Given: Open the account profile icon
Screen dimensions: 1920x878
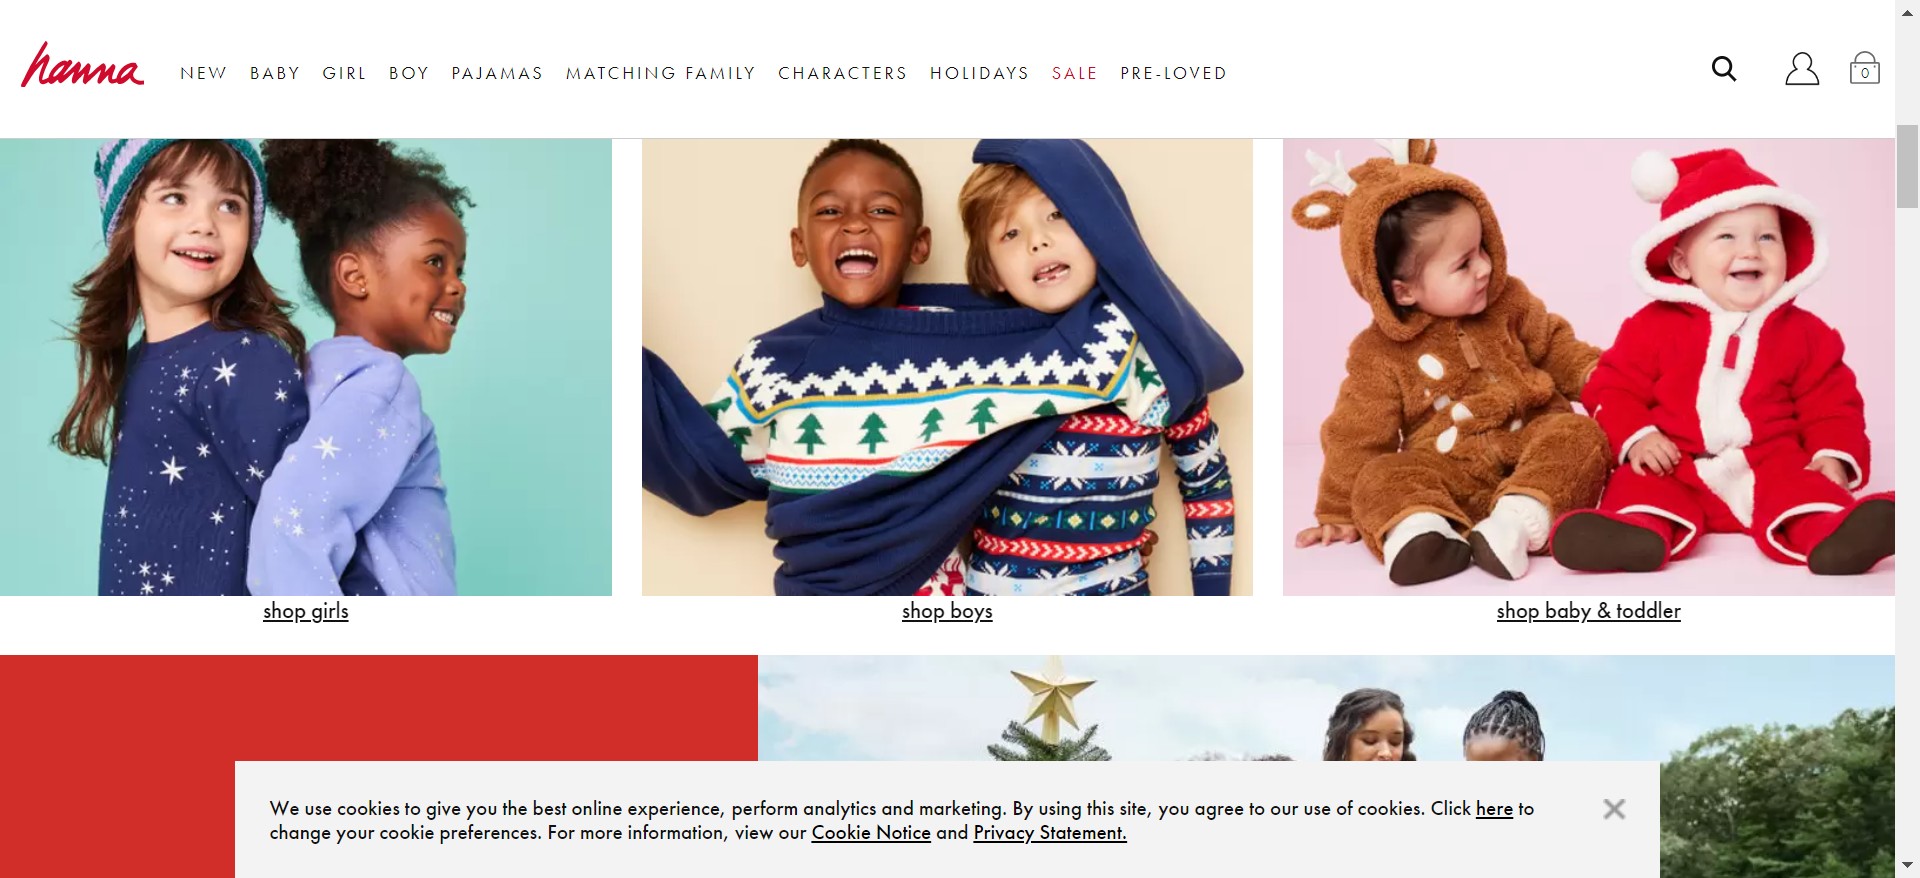Looking at the screenshot, I should point(1802,69).
